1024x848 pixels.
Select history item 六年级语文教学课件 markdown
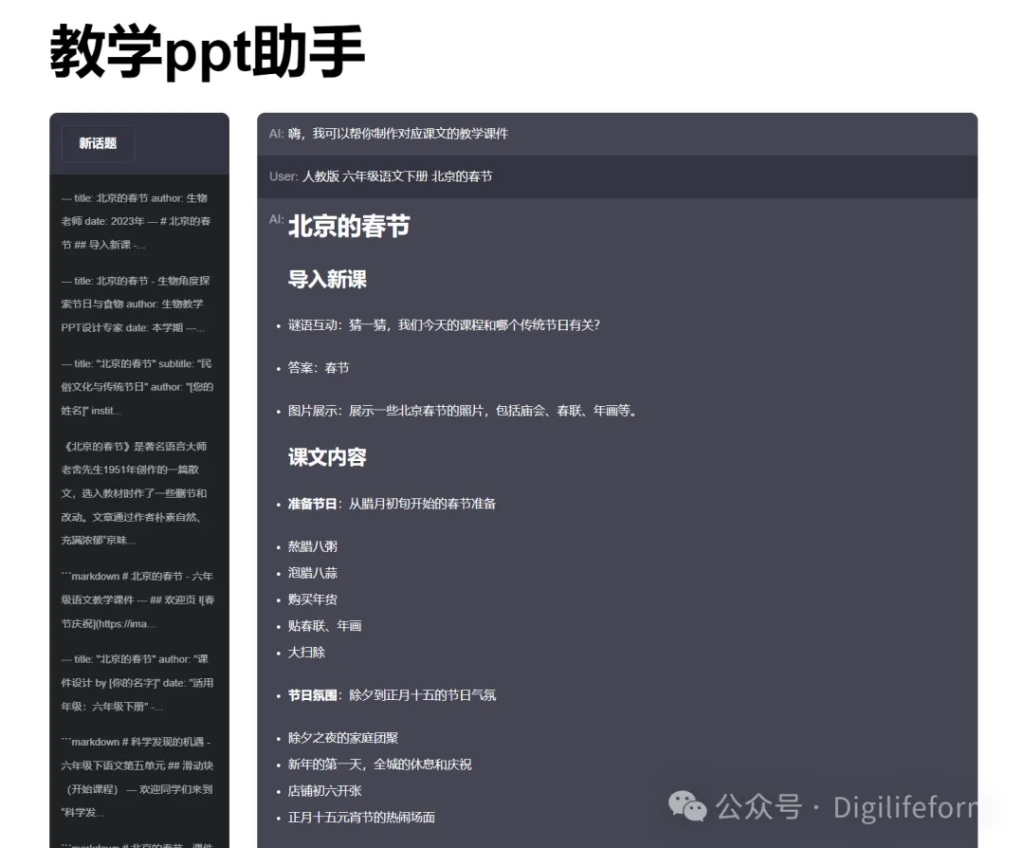[137, 600]
